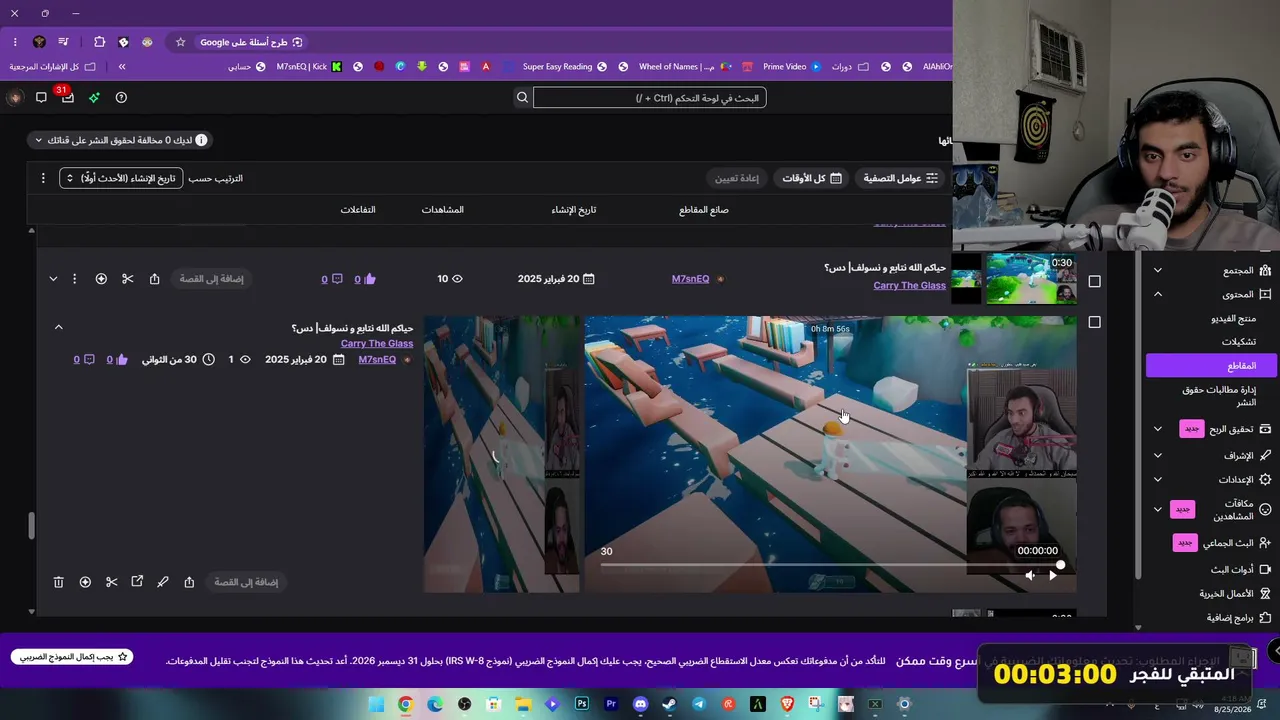1280x720 pixels.
Task: Click the magnifier search icon beside the dashboard search box
Action: click(522, 97)
